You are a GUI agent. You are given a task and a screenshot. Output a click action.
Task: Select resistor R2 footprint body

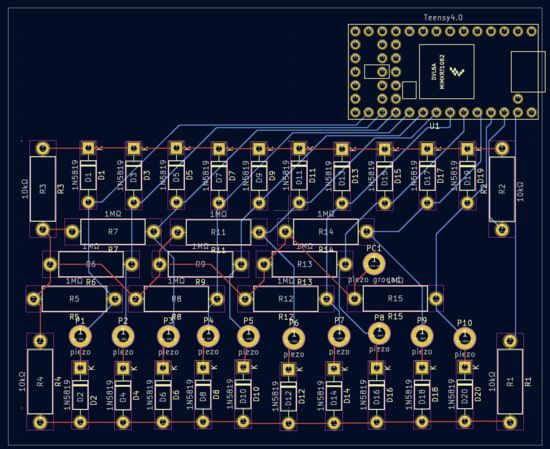(x=502, y=189)
